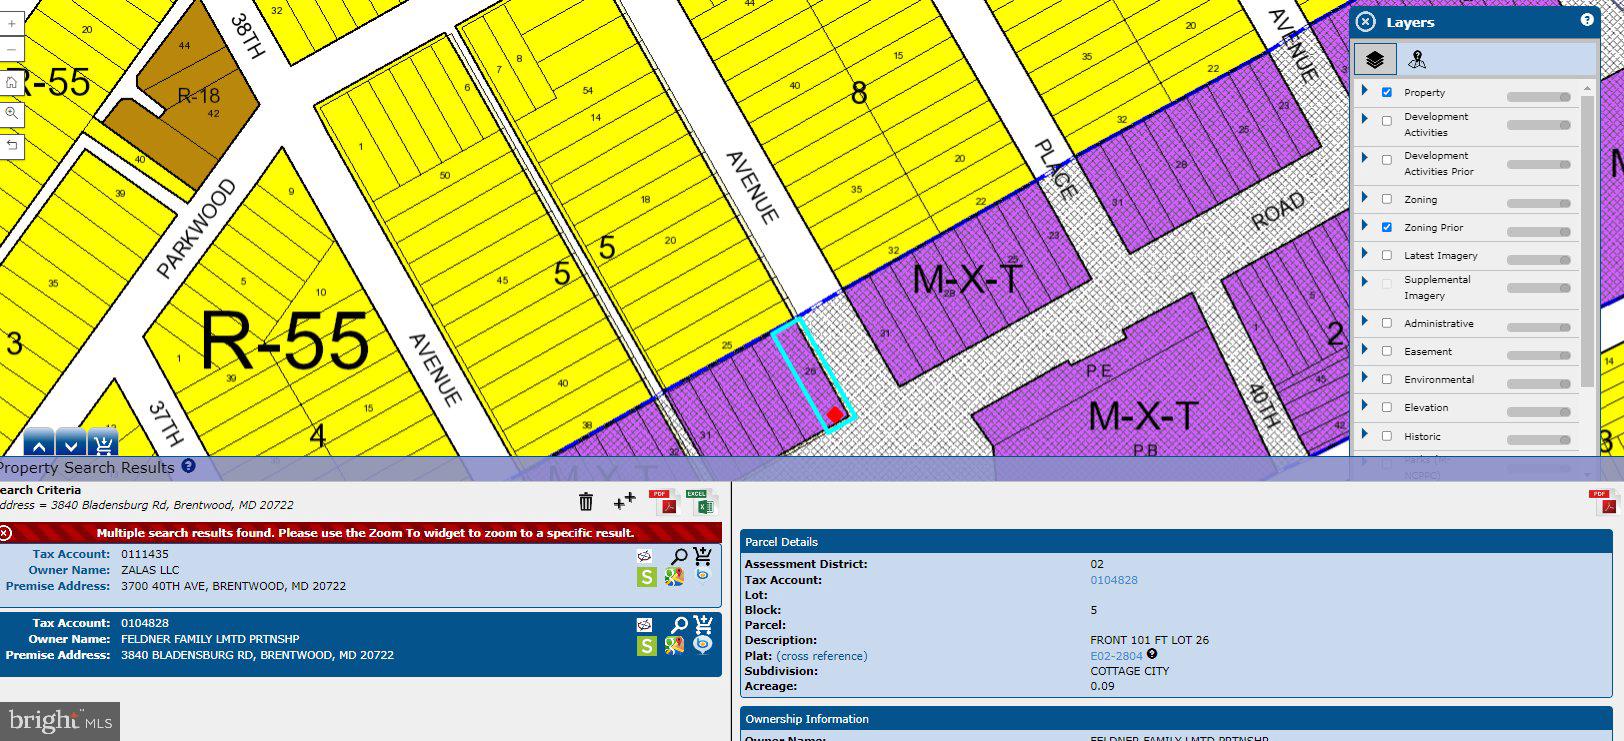This screenshot has width=1624, height=741.
Task: Open tax account 0104828 link in Parcel Details
Action: [x=1113, y=580]
